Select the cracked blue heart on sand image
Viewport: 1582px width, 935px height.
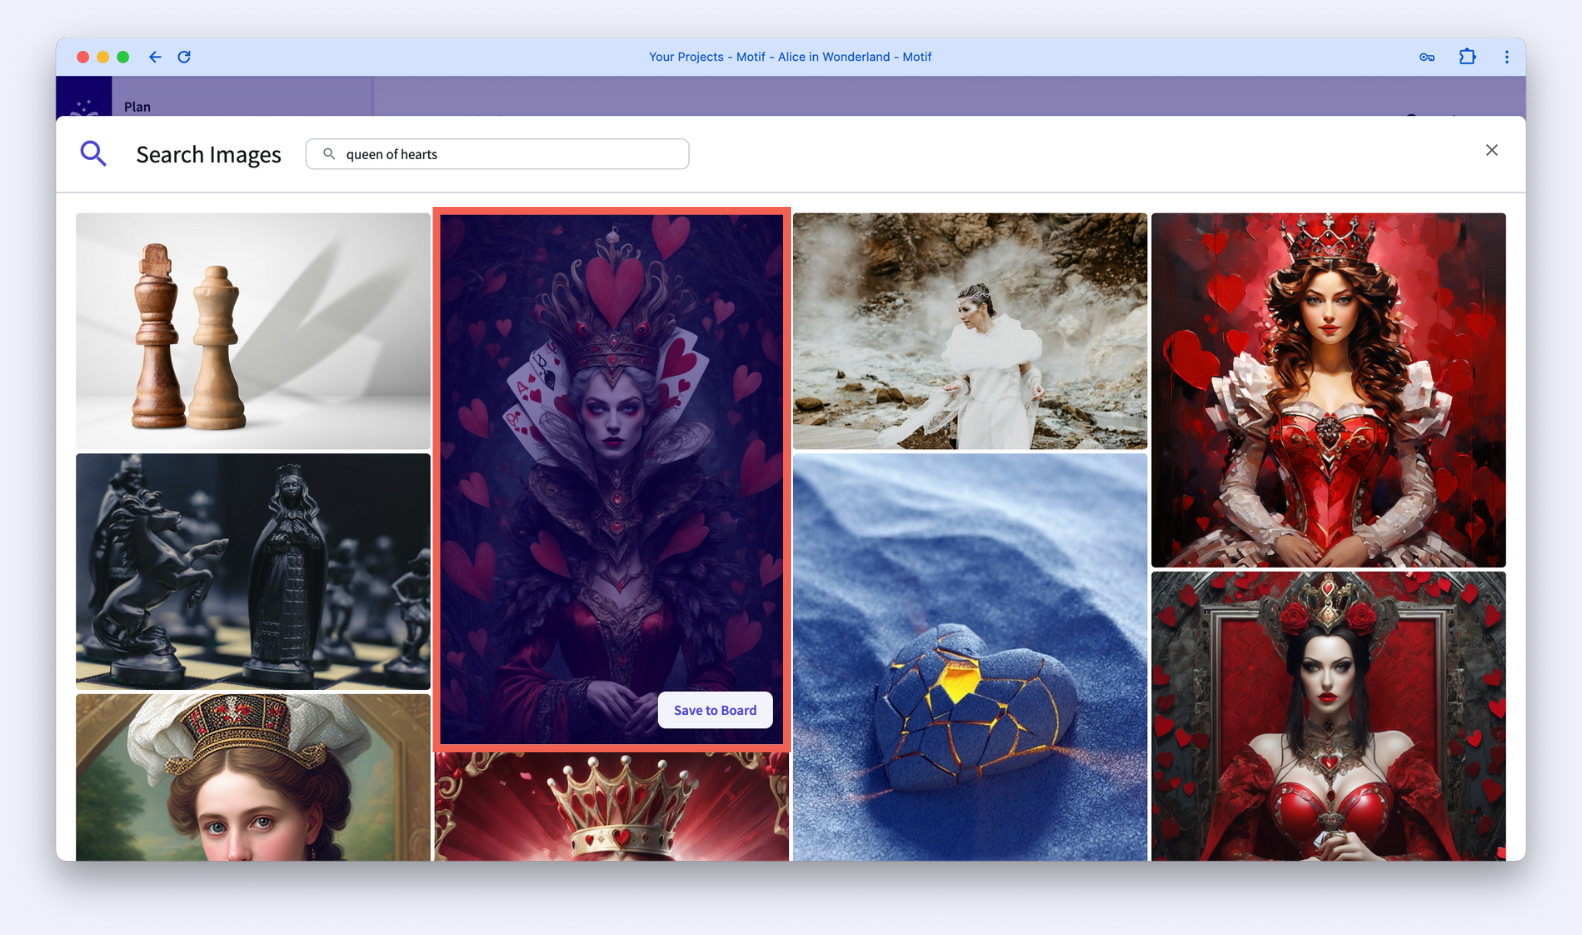point(970,658)
